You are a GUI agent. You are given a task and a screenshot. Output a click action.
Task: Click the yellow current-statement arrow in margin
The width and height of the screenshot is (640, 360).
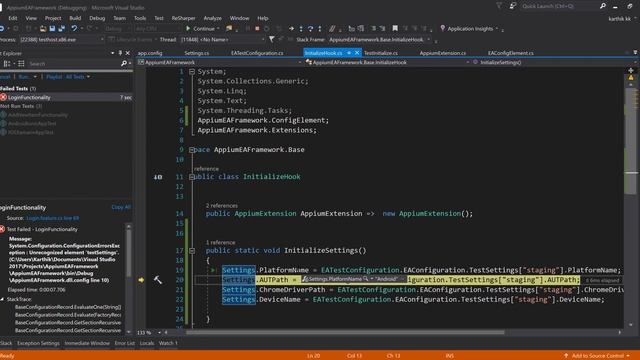coord(141,280)
